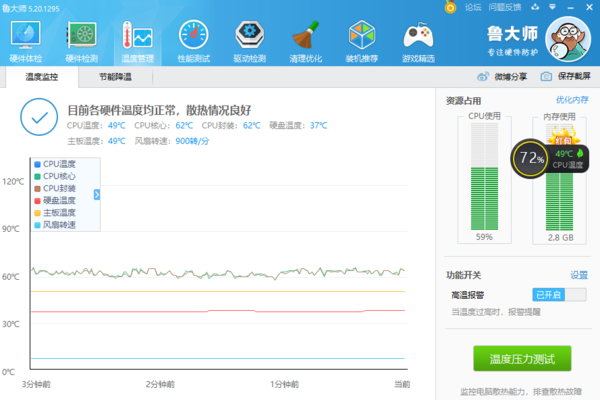The height and width of the screenshot is (400, 600).
Task: Toggle 硬盘温度 series in chart legend
Action: 59,200
